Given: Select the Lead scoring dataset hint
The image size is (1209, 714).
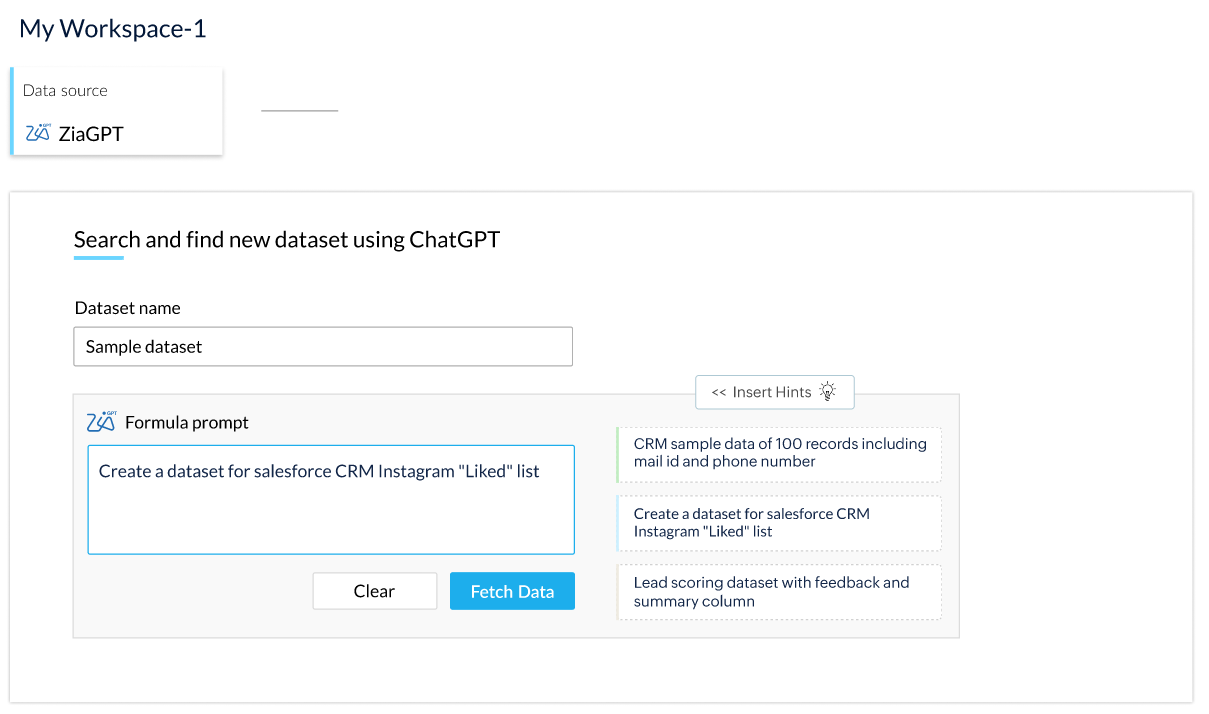Looking at the screenshot, I should (x=779, y=592).
